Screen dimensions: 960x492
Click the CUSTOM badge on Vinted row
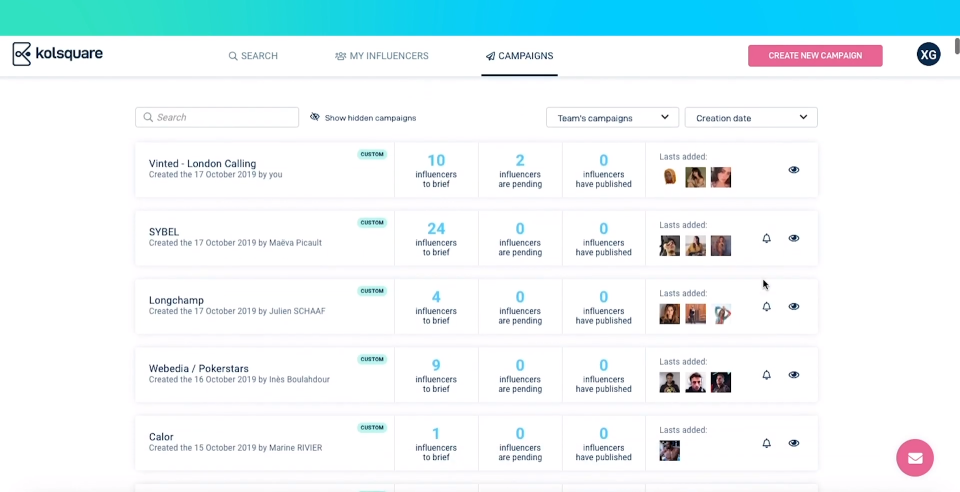pyautogui.click(x=372, y=154)
